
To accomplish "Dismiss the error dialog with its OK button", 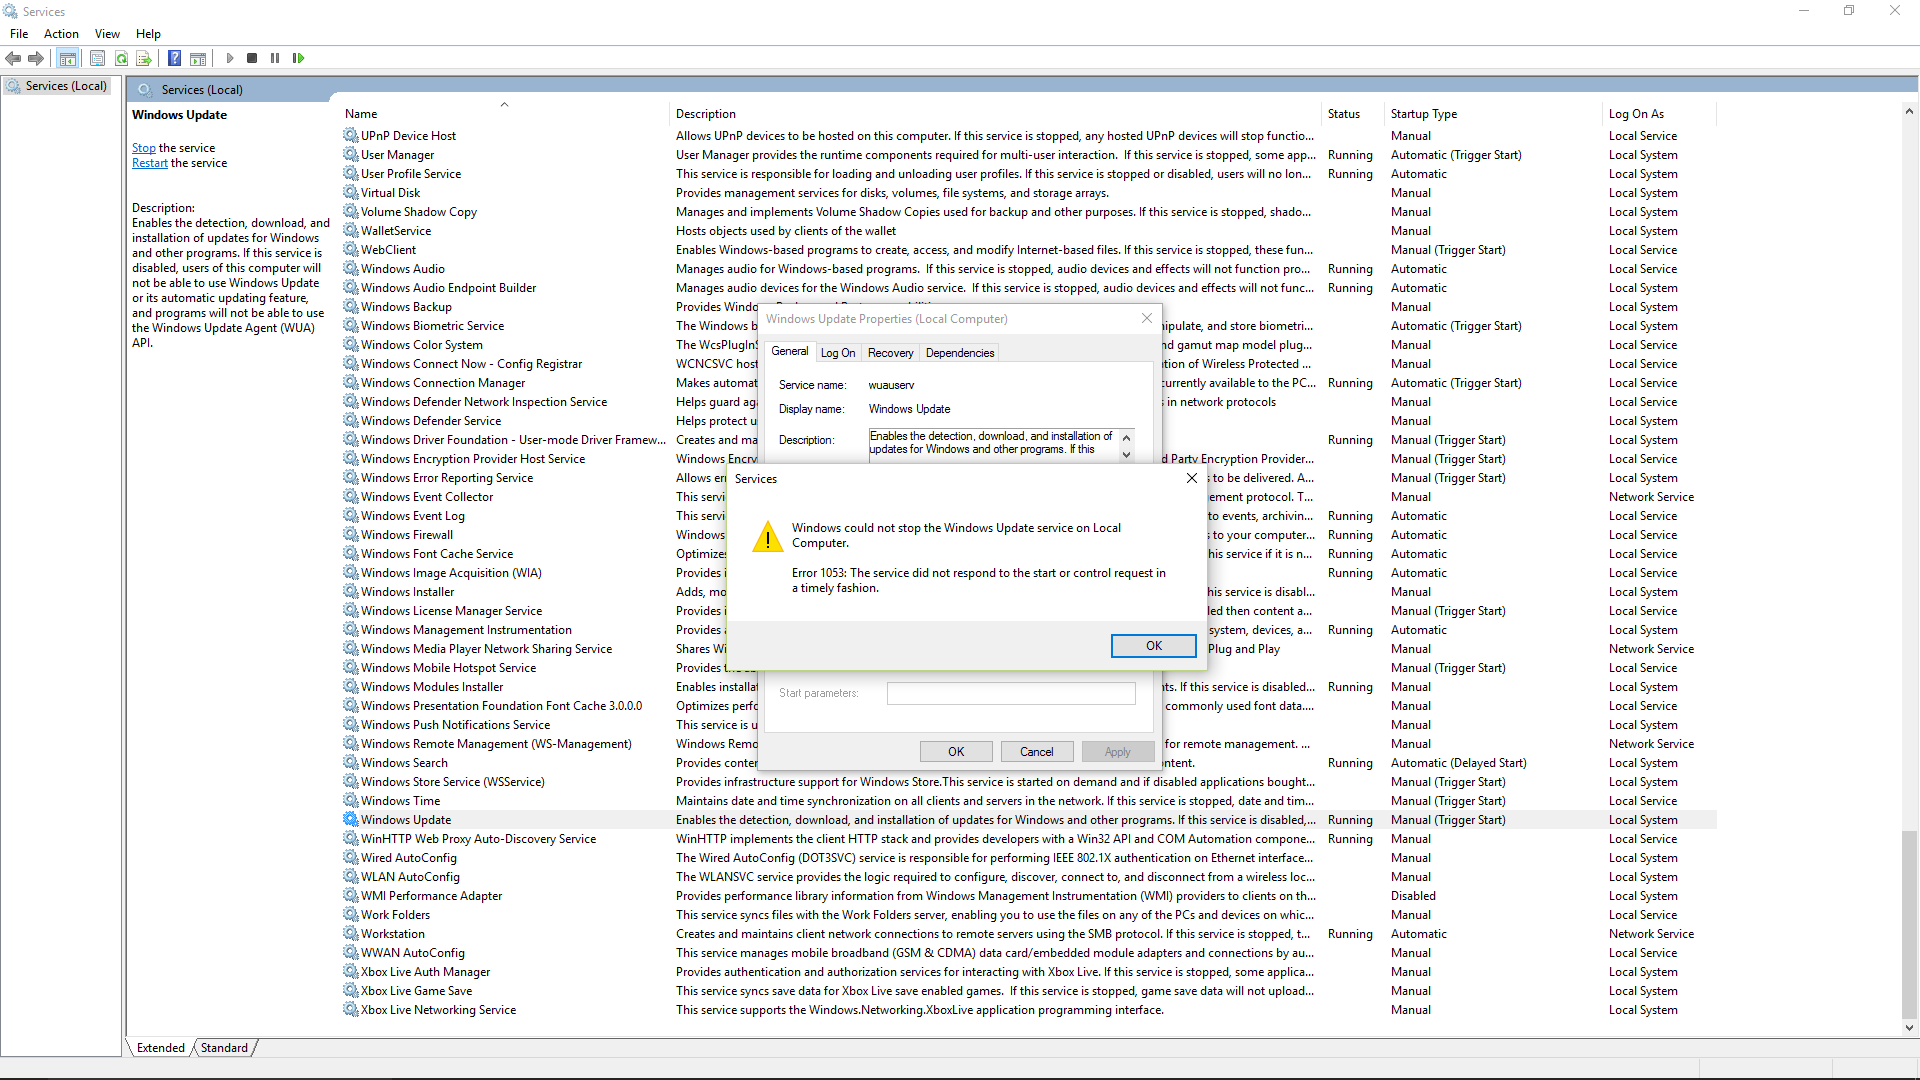I will (1153, 646).
